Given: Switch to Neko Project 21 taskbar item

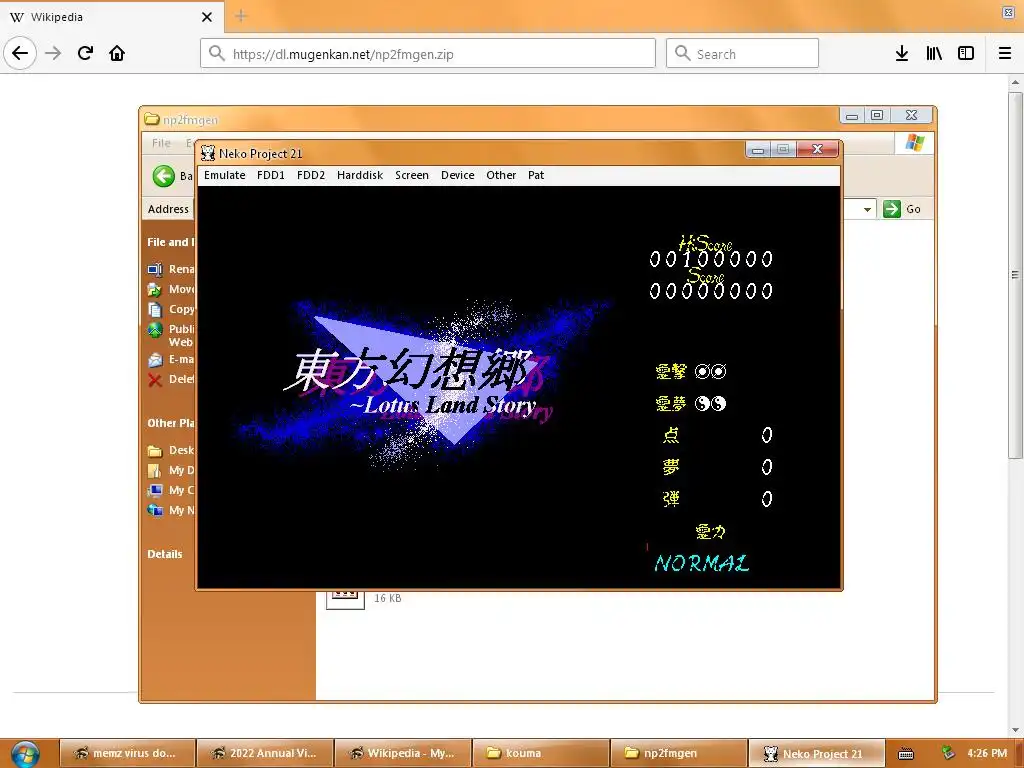Looking at the screenshot, I should coord(816,753).
